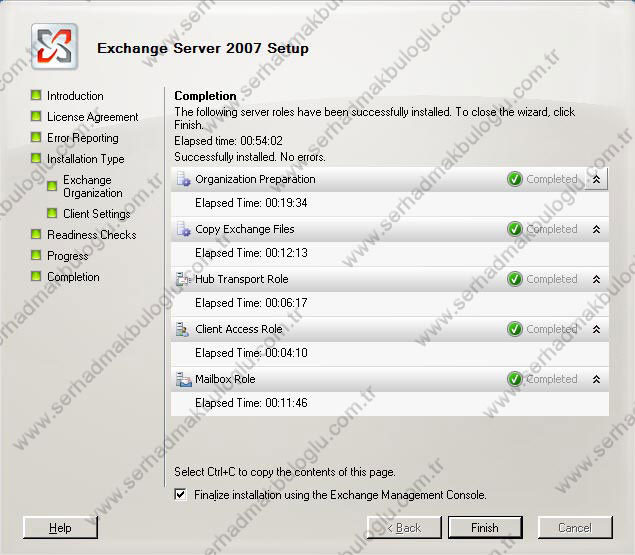Click the Client Access Role header label
This screenshot has height=555, width=635.
click(x=239, y=329)
